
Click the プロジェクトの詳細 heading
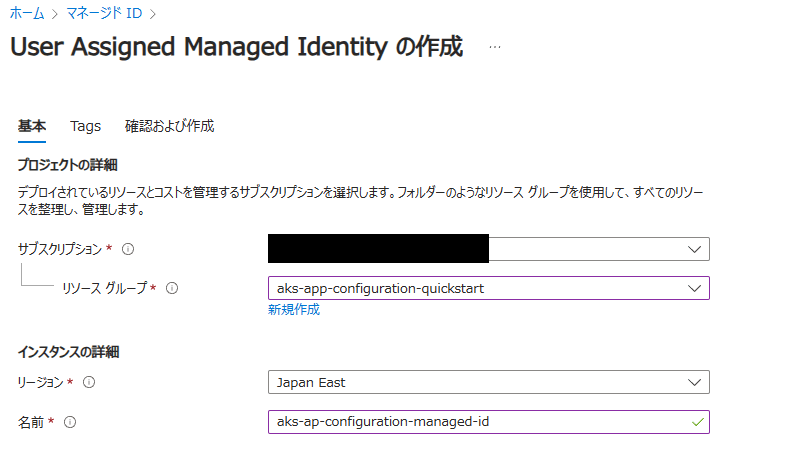(68, 165)
